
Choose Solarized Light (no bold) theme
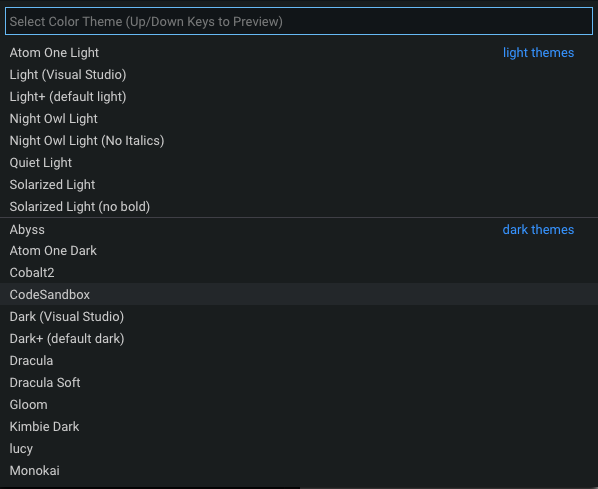(299, 207)
